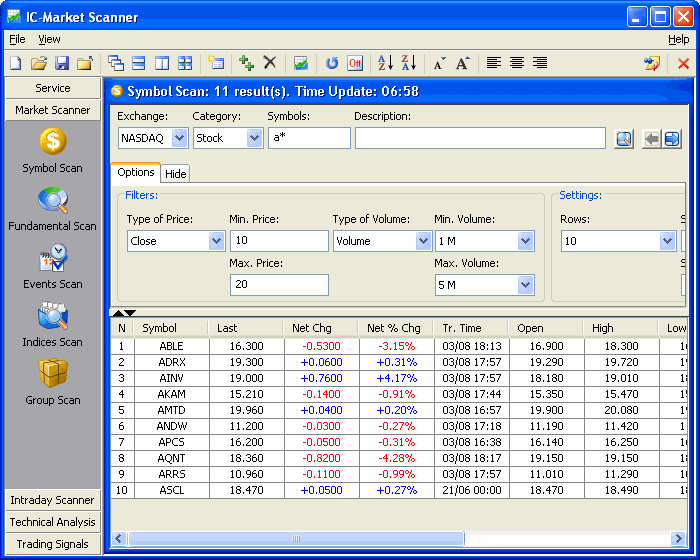The width and height of the screenshot is (700, 560).
Task: Select the AMTD row symbol
Action: pos(171,410)
